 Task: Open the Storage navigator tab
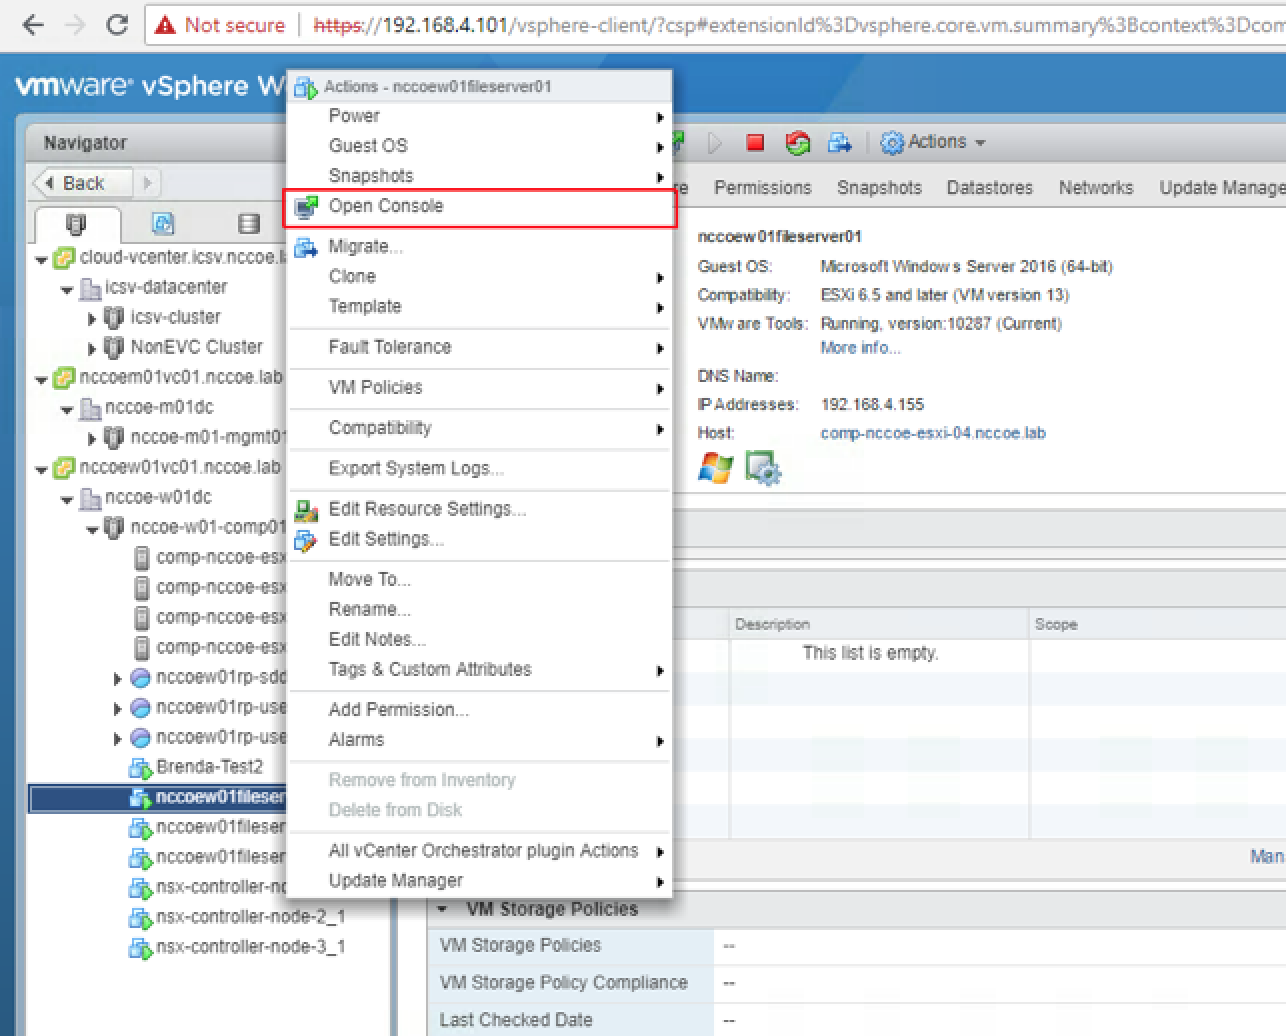tap(249, 223)
